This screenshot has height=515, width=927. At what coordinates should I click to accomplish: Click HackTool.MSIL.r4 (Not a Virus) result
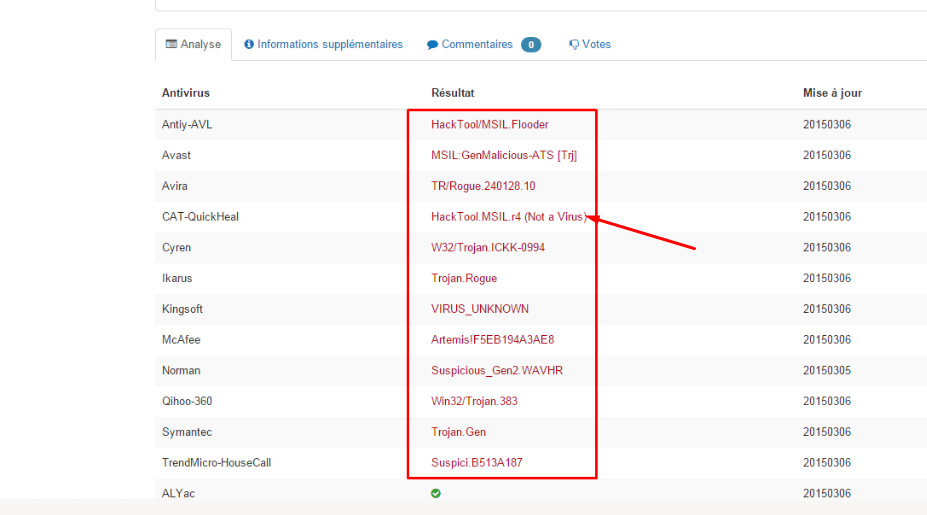point(508,217)
